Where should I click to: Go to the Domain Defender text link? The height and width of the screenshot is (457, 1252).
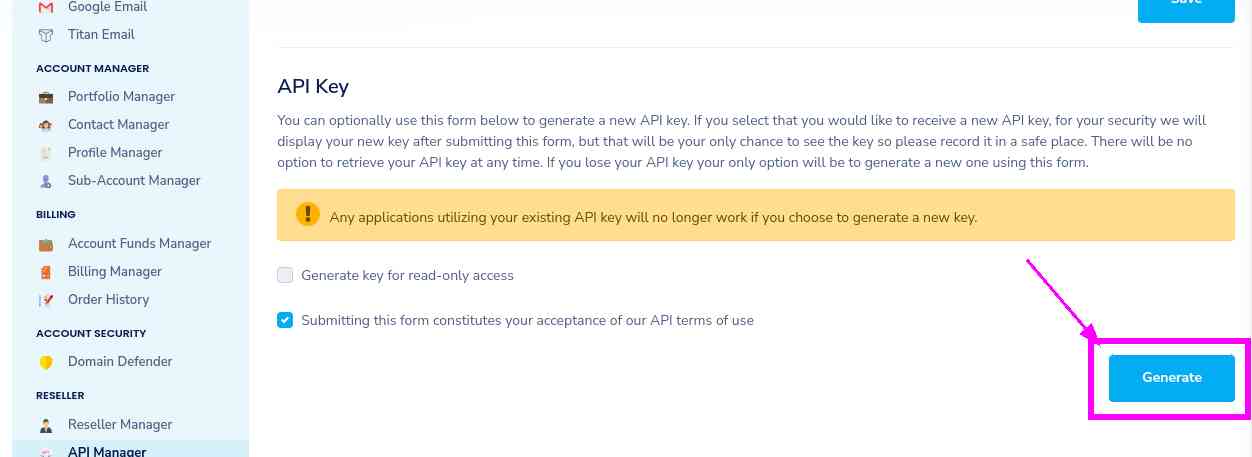pyautogui.click(x=120, y=362)
